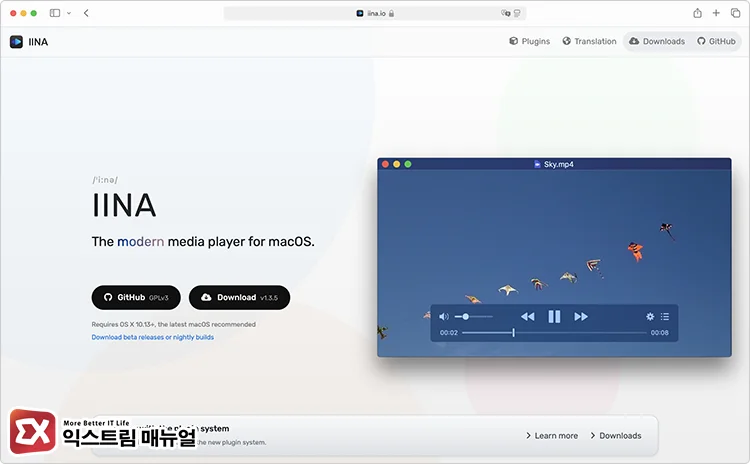The image size is (750, 464).
Task: Open the beta releases or nightly builds link
Action: 153,337
